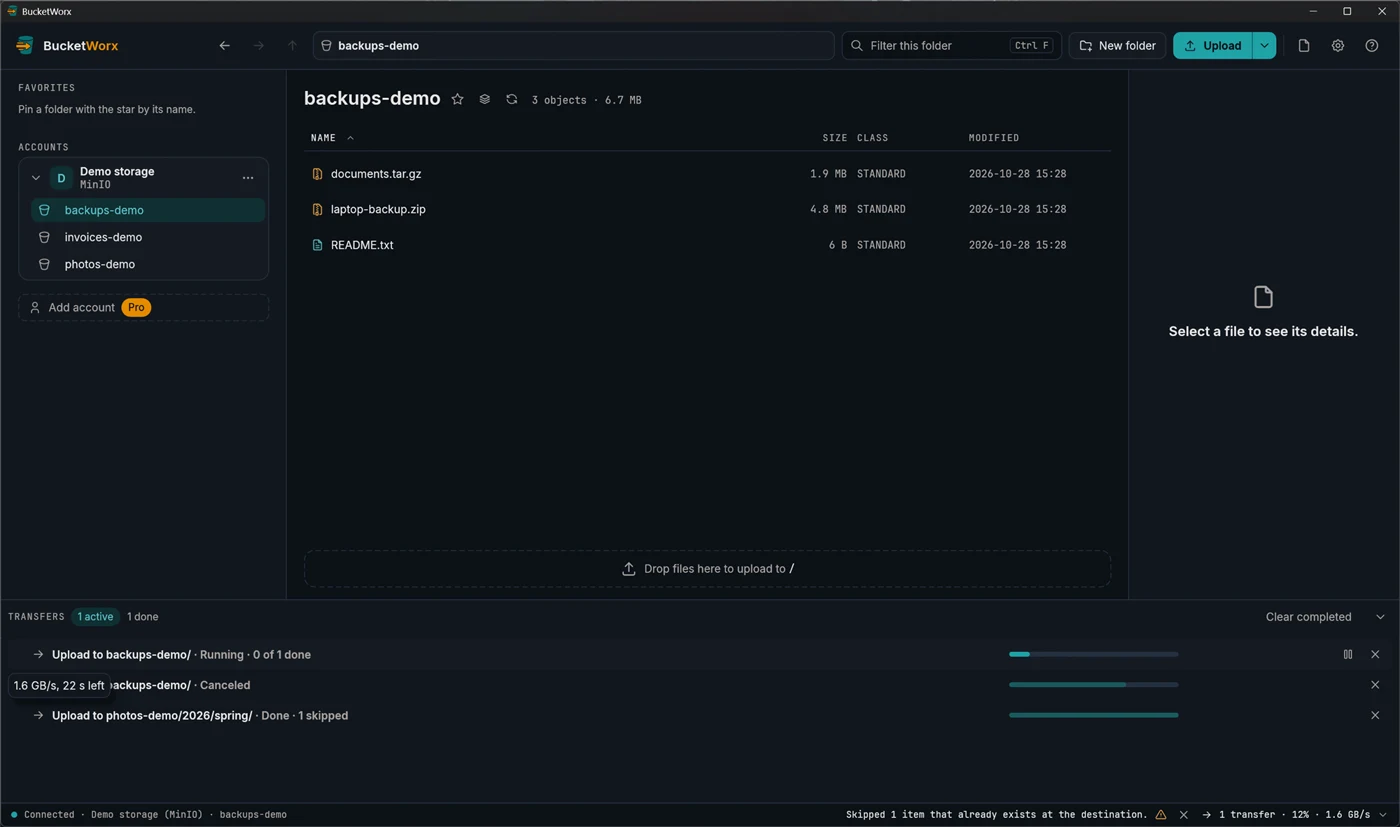Go back with the left arrow

pyautogui.click(x=224, y=46)
